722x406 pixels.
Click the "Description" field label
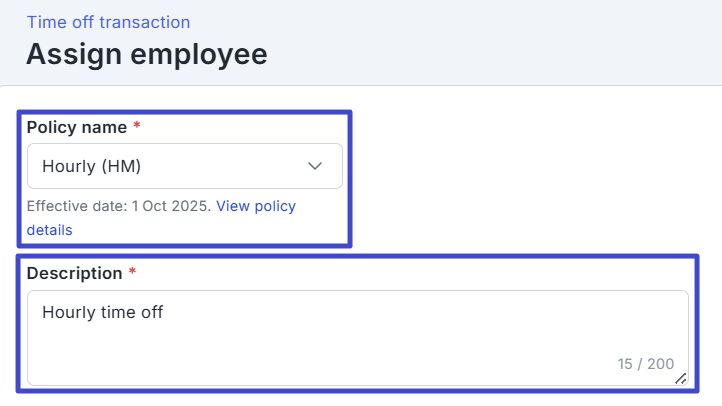[74, 273]
